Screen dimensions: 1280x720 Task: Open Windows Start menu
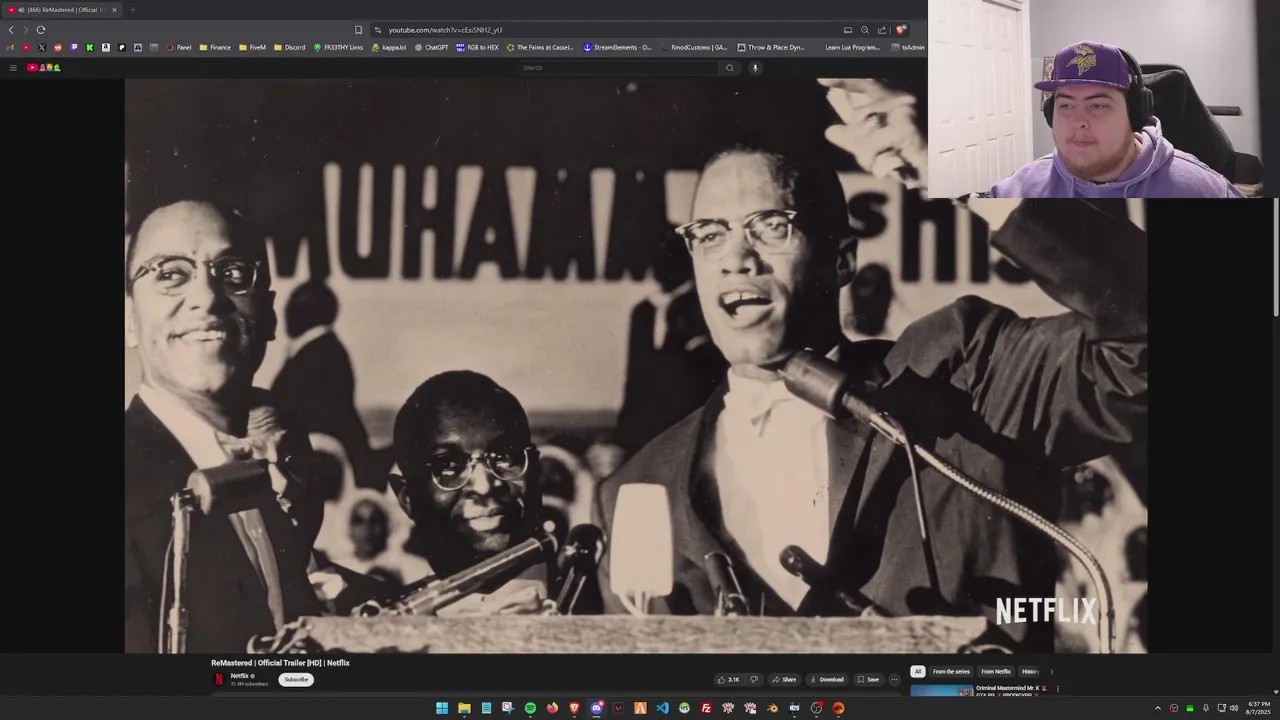[x=442, y=708]
